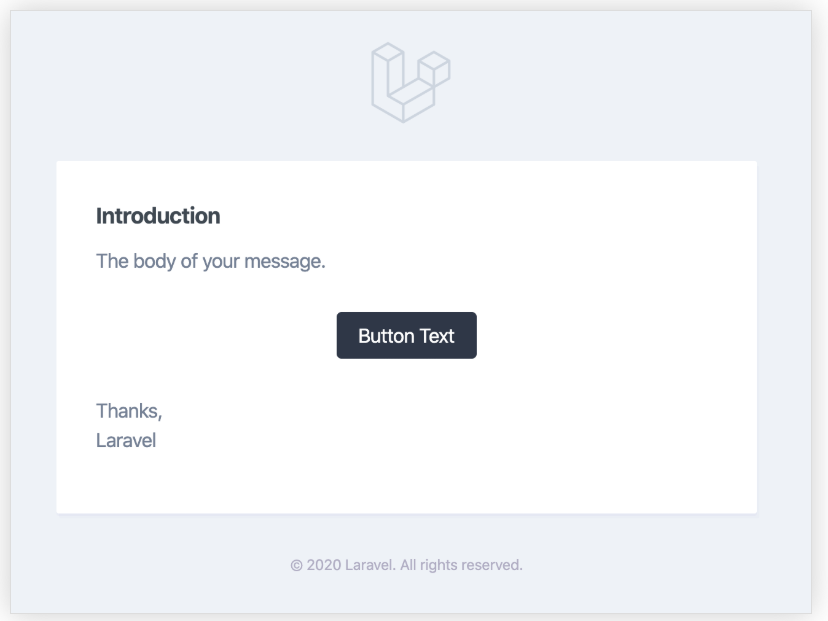Select the word 'Introduction' at the card top
This screenshot has height=621, width=828.
point(157,215)
